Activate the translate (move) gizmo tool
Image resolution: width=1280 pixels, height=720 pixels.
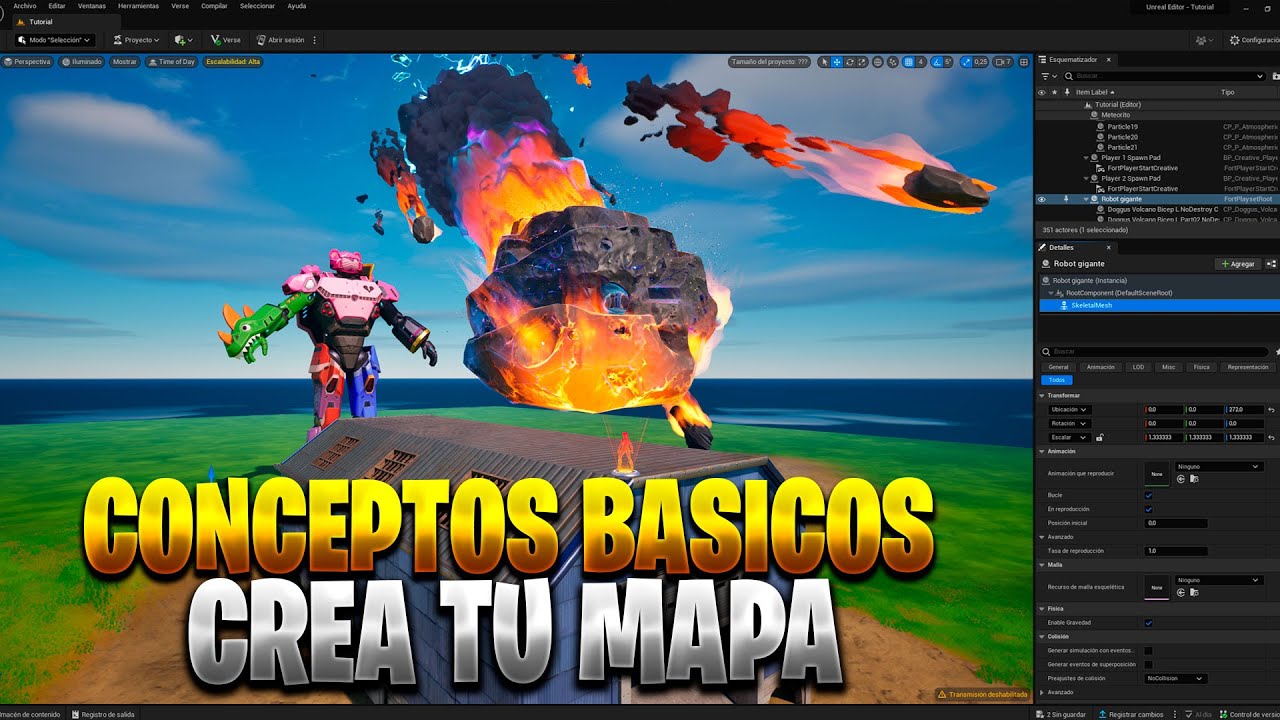tap(837, 62)
